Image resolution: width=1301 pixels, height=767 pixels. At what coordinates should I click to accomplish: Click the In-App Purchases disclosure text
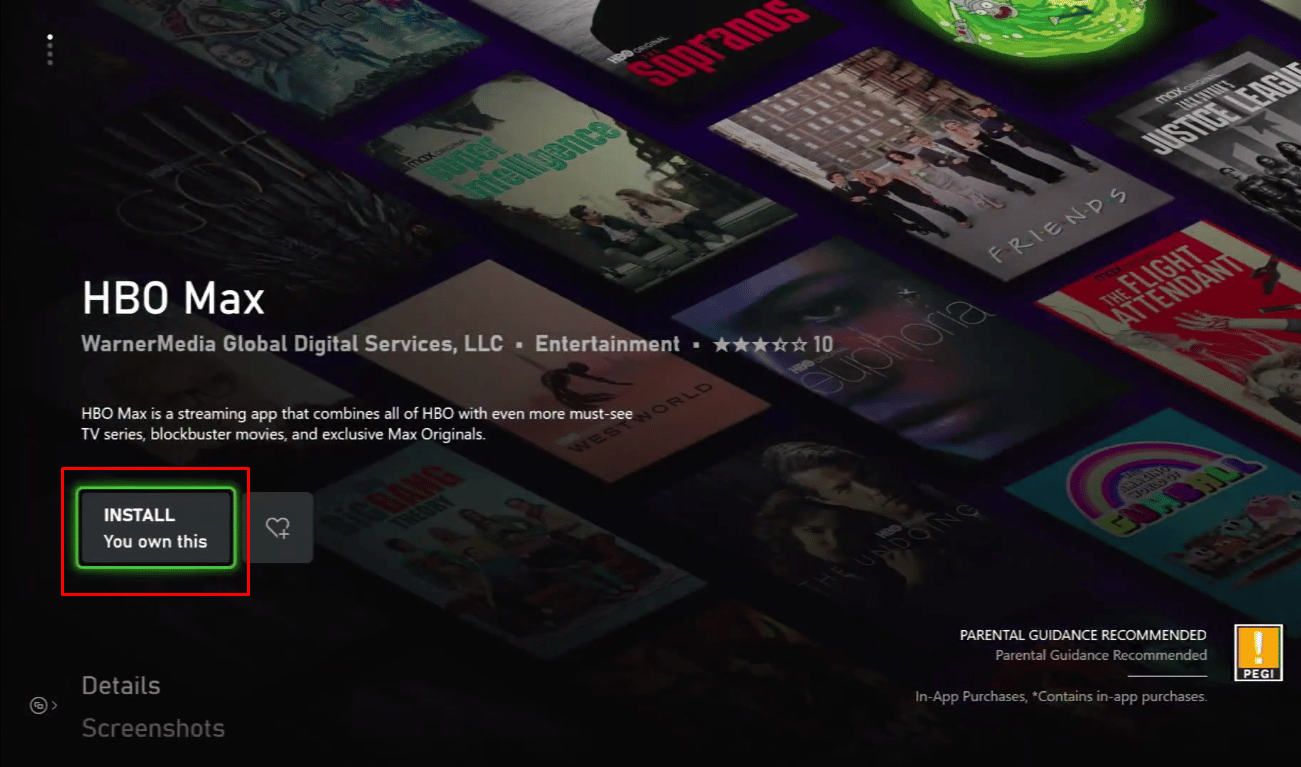1063,696
